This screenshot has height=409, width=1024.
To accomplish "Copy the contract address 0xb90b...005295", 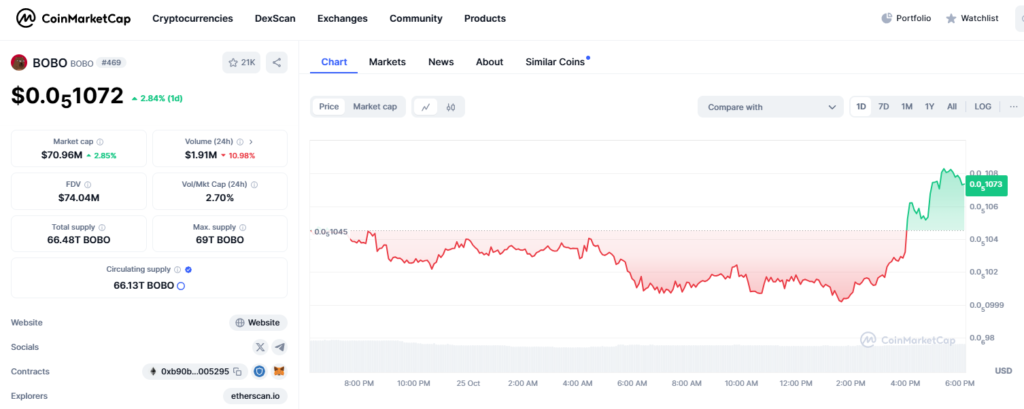I will coord(238,372).
